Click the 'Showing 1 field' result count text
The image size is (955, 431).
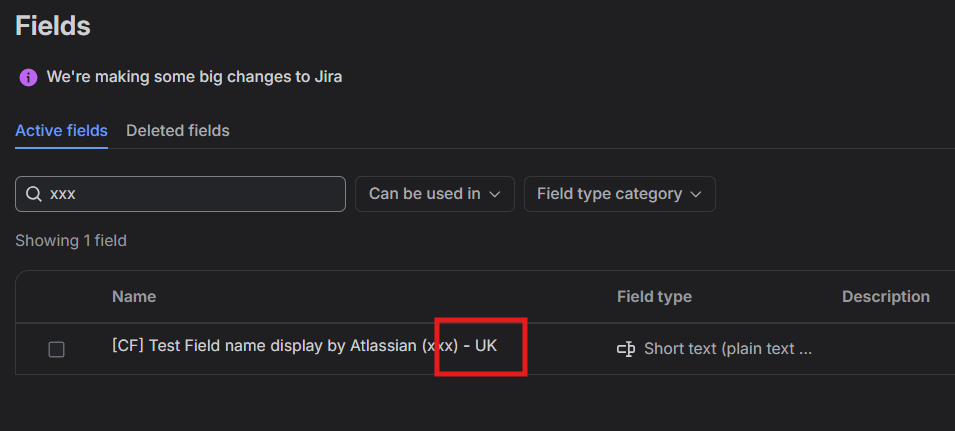point(71,241)
